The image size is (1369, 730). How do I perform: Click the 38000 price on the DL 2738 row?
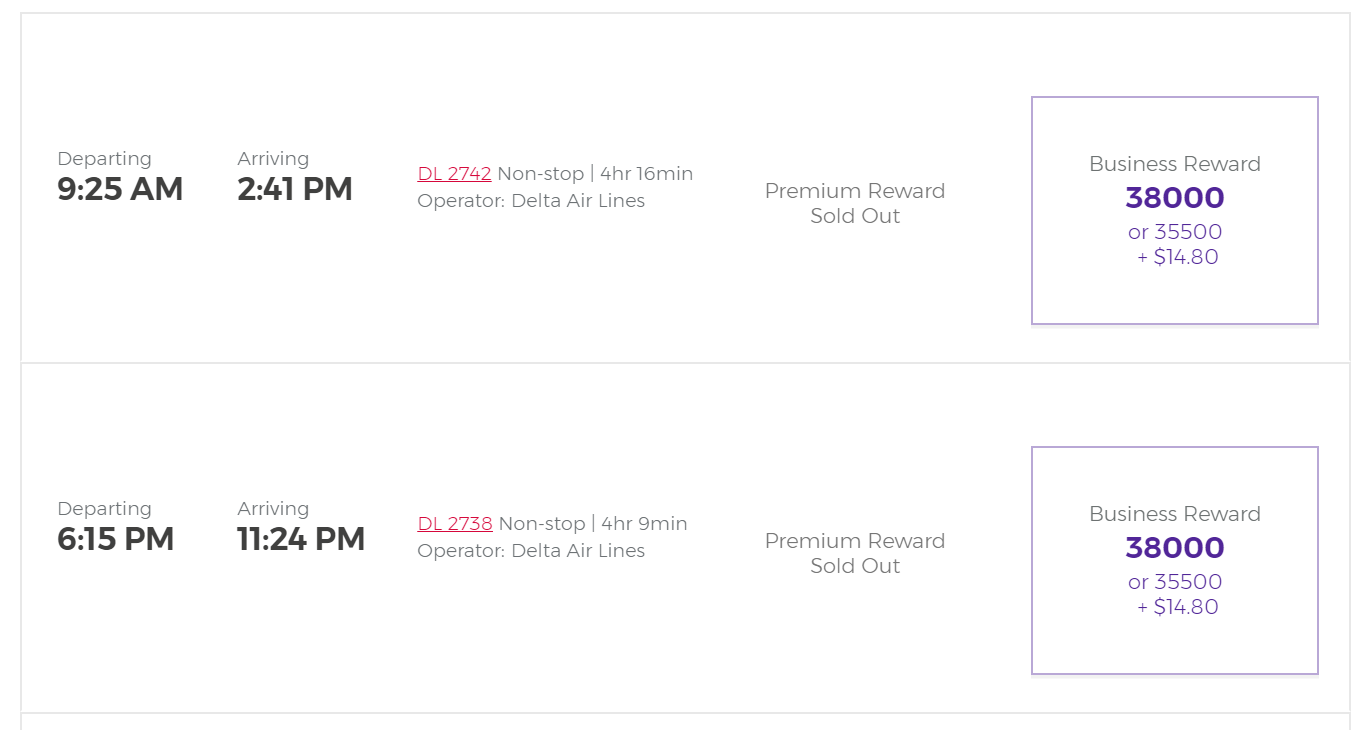click(1175, 548)
